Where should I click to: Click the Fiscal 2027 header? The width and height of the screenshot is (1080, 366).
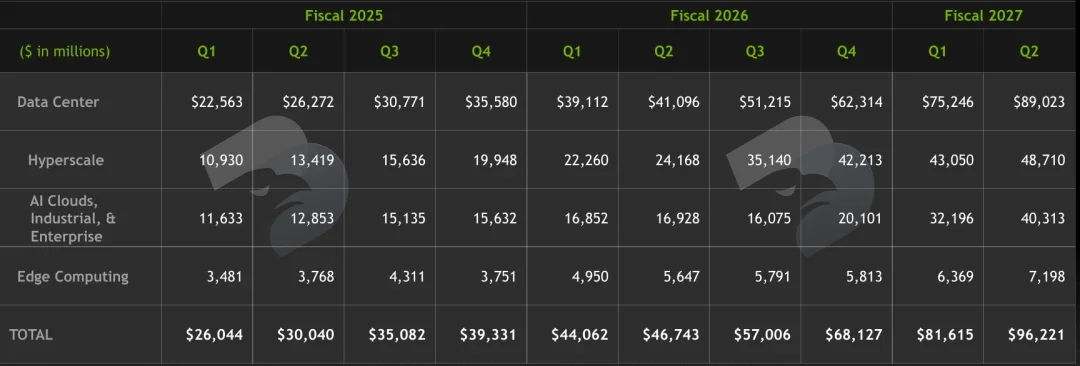click(984, 14)
